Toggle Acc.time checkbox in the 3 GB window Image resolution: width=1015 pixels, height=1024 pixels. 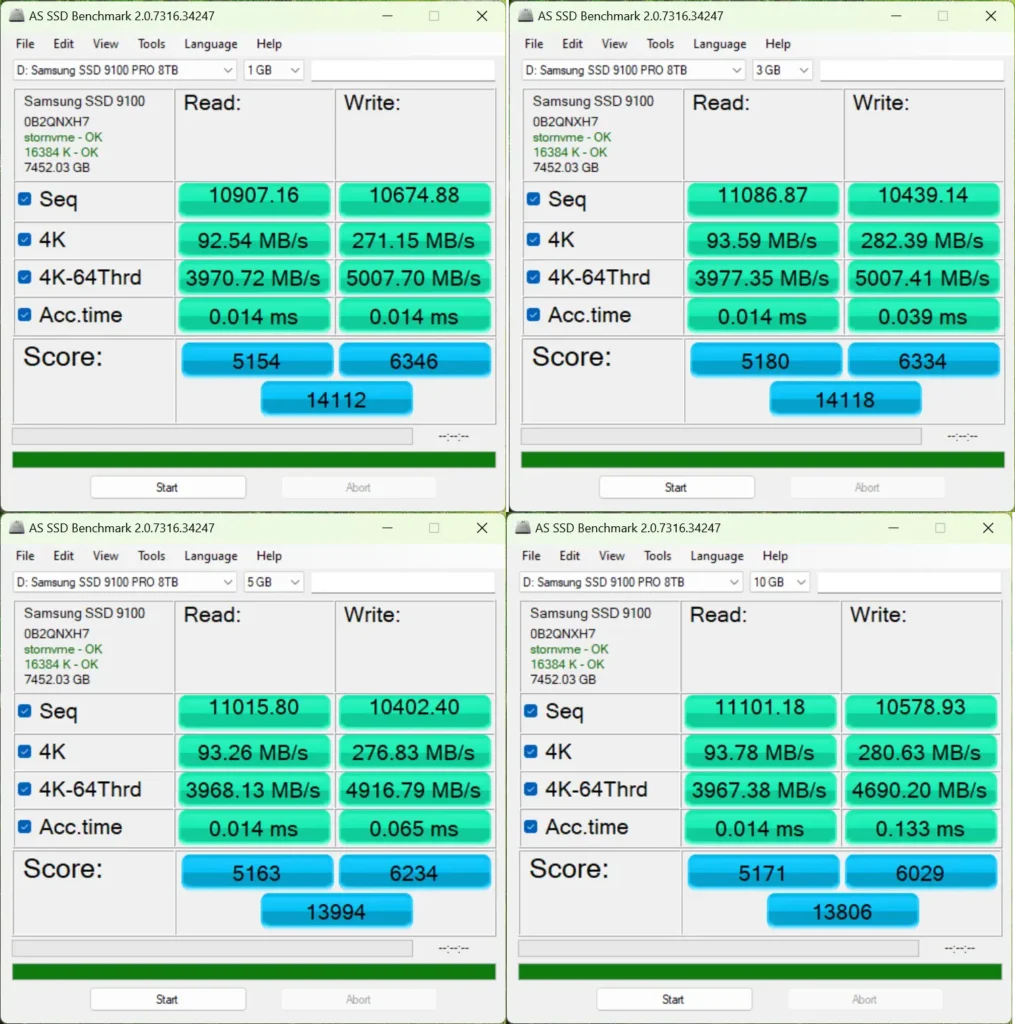[534, 315]
